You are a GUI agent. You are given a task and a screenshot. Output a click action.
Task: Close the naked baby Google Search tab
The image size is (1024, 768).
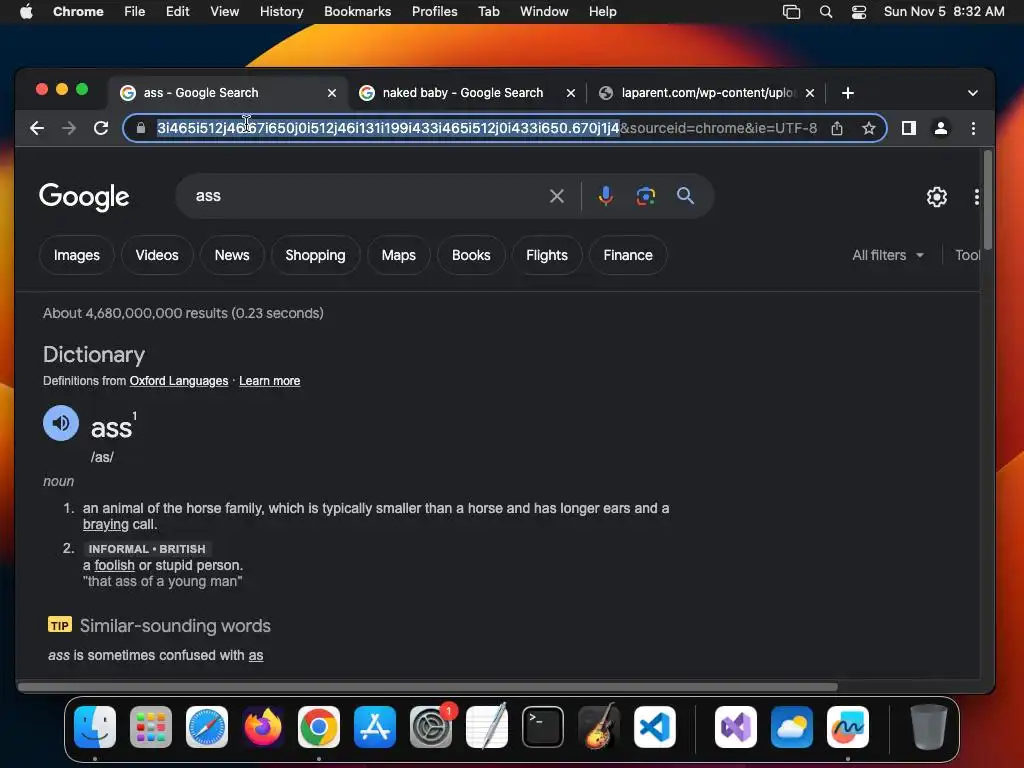571,93
